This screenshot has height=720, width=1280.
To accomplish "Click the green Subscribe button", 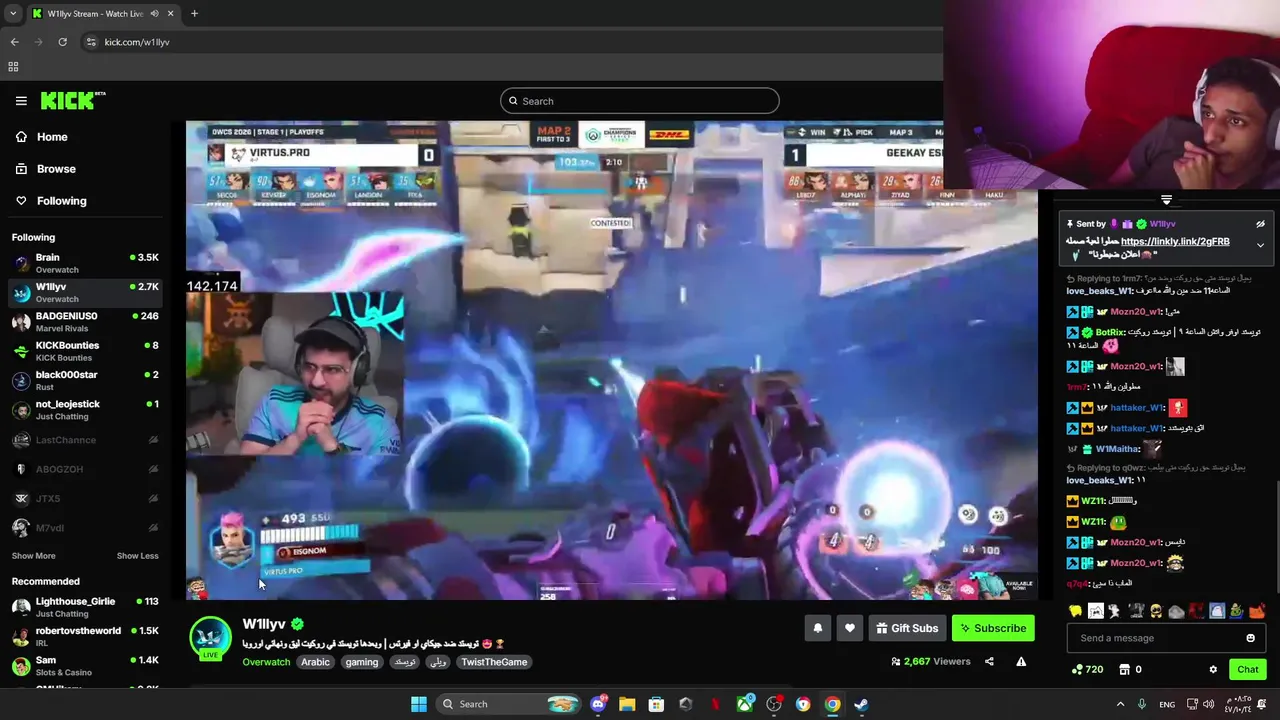I will click(x=993, y=628).
